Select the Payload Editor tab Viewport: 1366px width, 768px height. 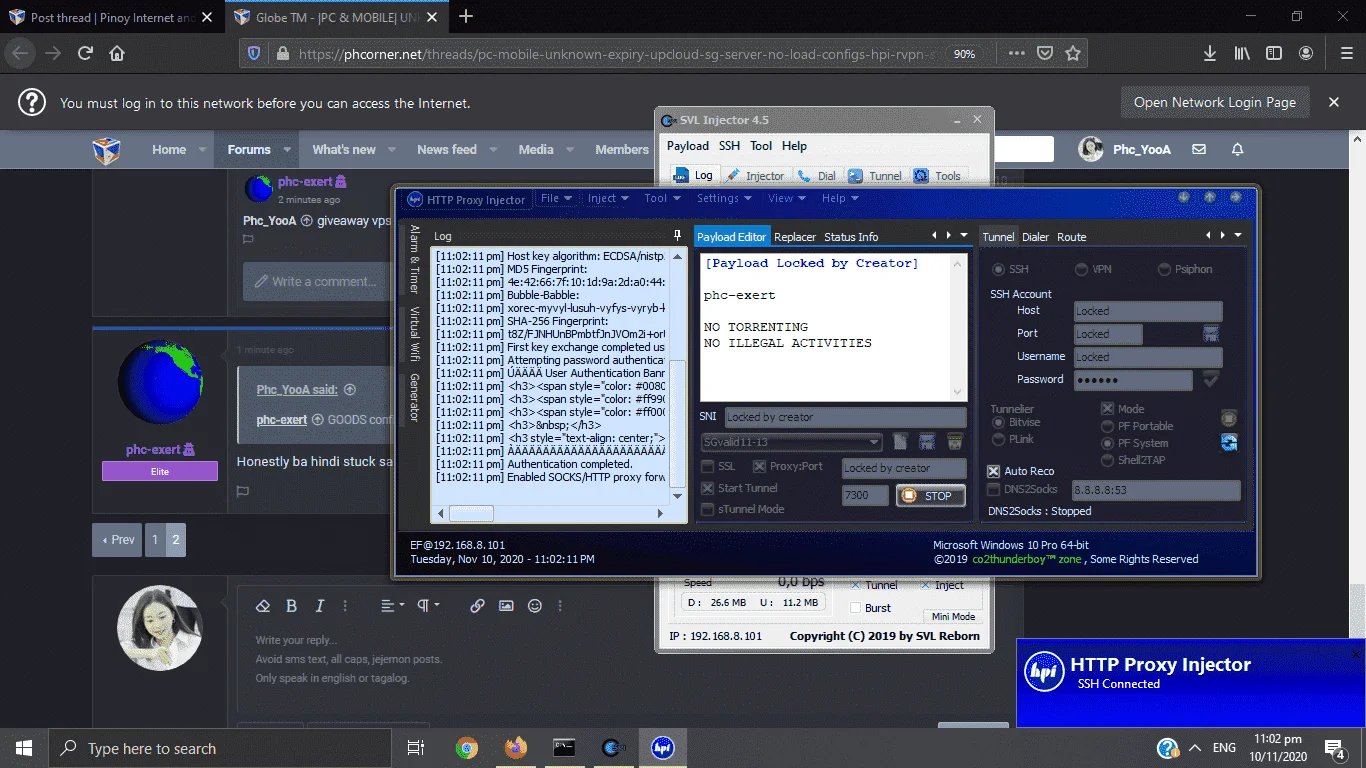click(732, 237)
